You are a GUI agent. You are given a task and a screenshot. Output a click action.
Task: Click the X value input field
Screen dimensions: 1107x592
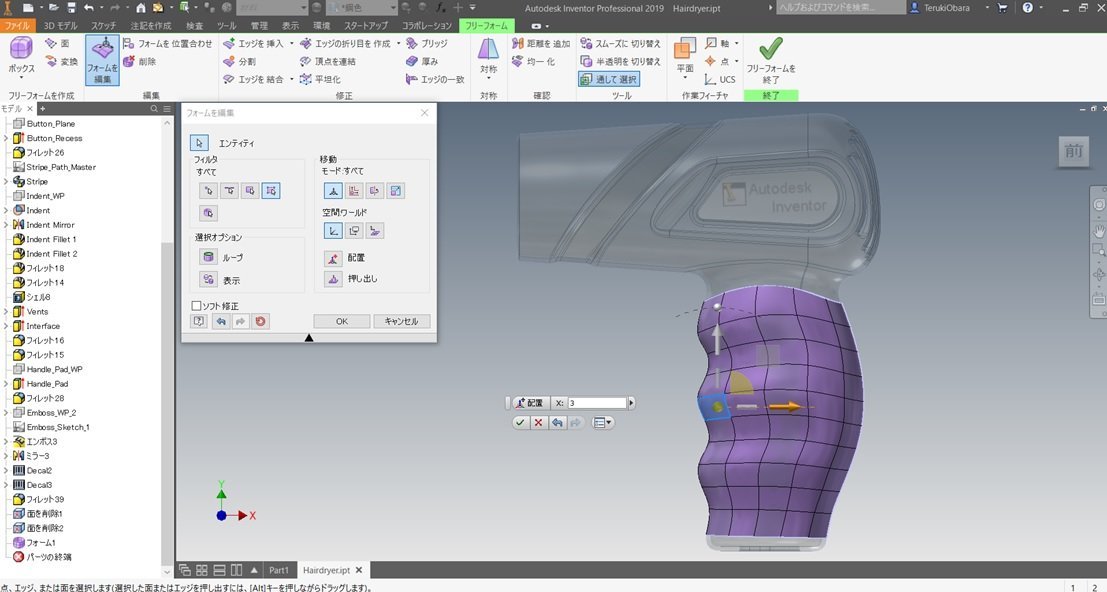pos(597,403)
